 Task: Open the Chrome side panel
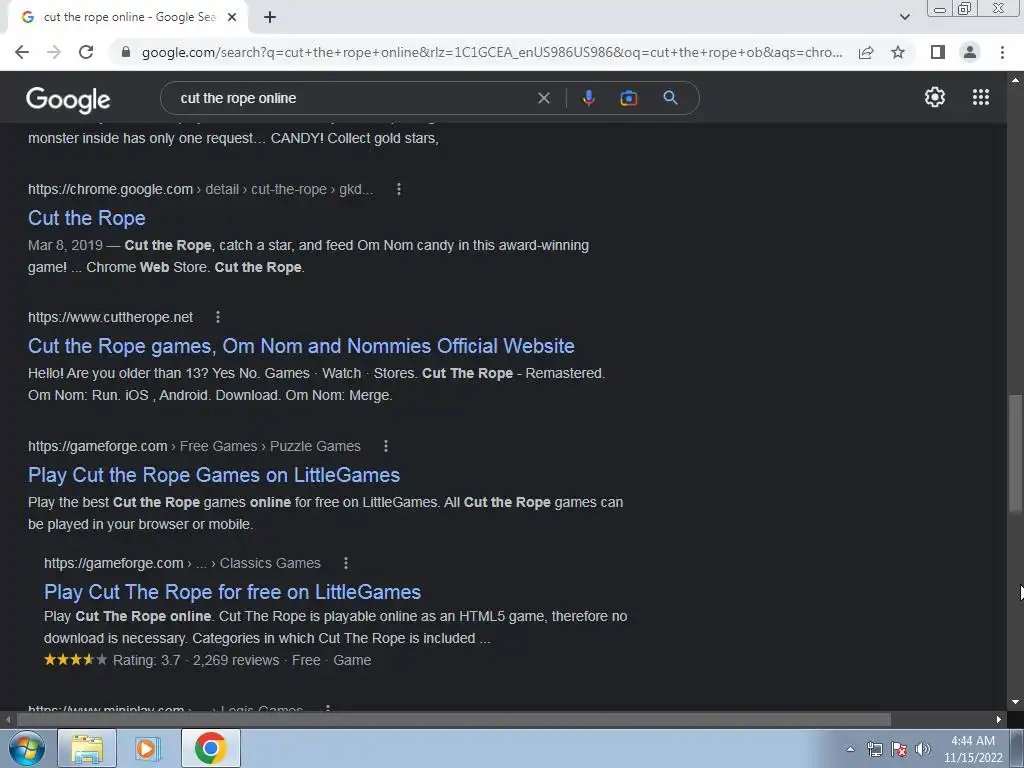938,52
